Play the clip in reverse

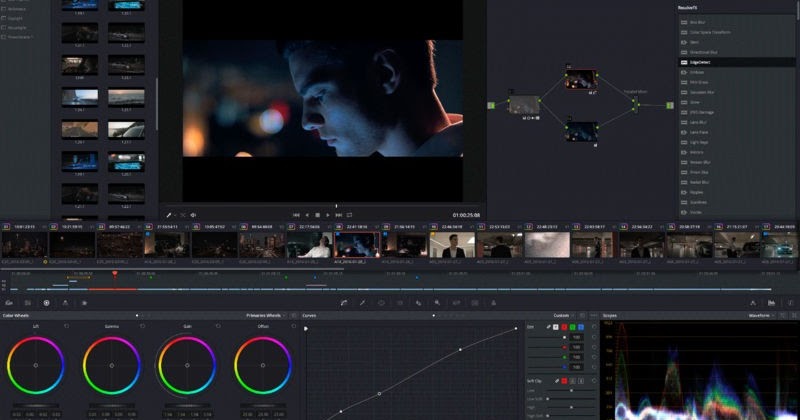(x=307, y=215)
